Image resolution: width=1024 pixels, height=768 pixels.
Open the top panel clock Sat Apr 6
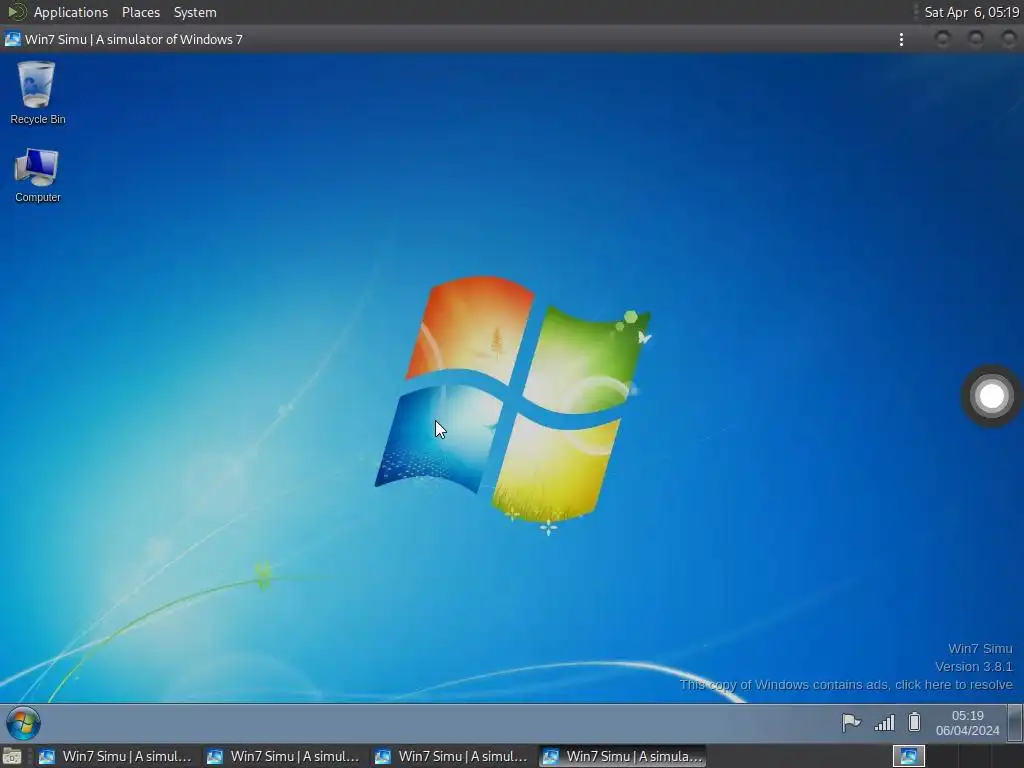[971, 12]
